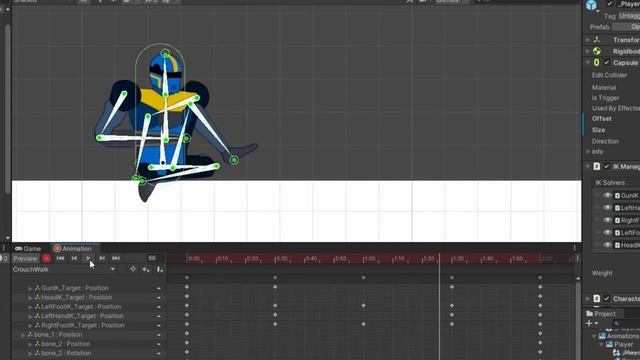This screenshot has width=640, height=360.
Task: Click the Transform component icon
Action: pos(597,40)
